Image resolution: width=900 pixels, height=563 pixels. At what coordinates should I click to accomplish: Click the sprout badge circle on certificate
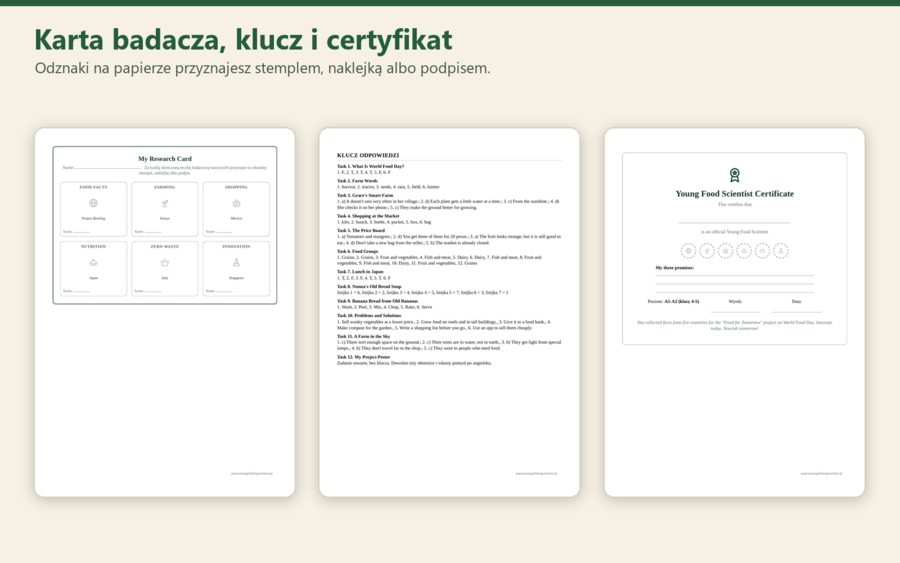tap(707, 251)
